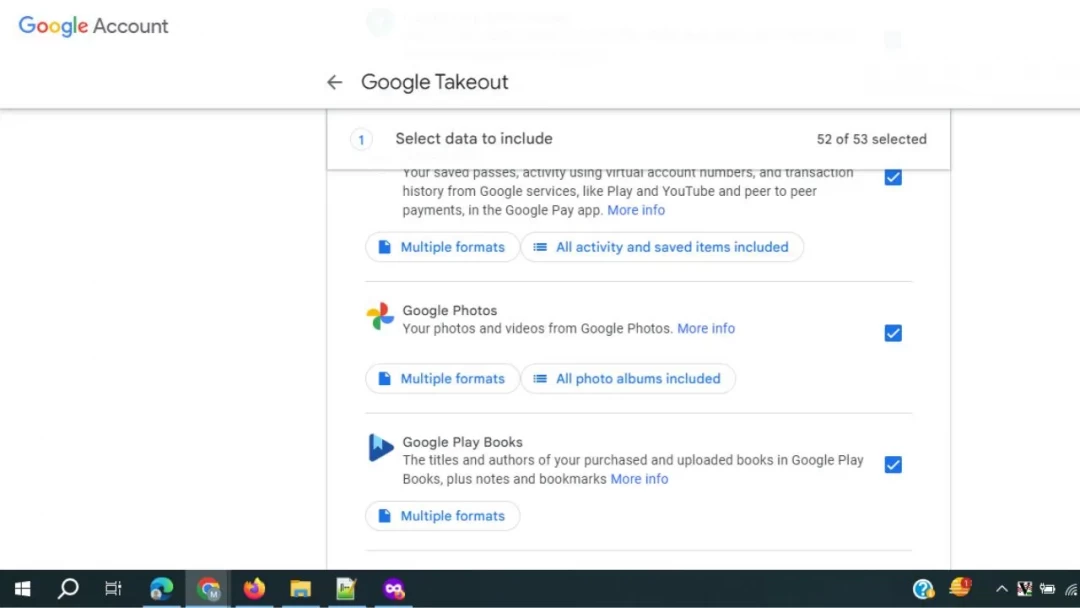The width and height of the screenshot is (1080, 608).
Task: Deselect the Google Play Books checkbox
Action: (x=892, y=464)
